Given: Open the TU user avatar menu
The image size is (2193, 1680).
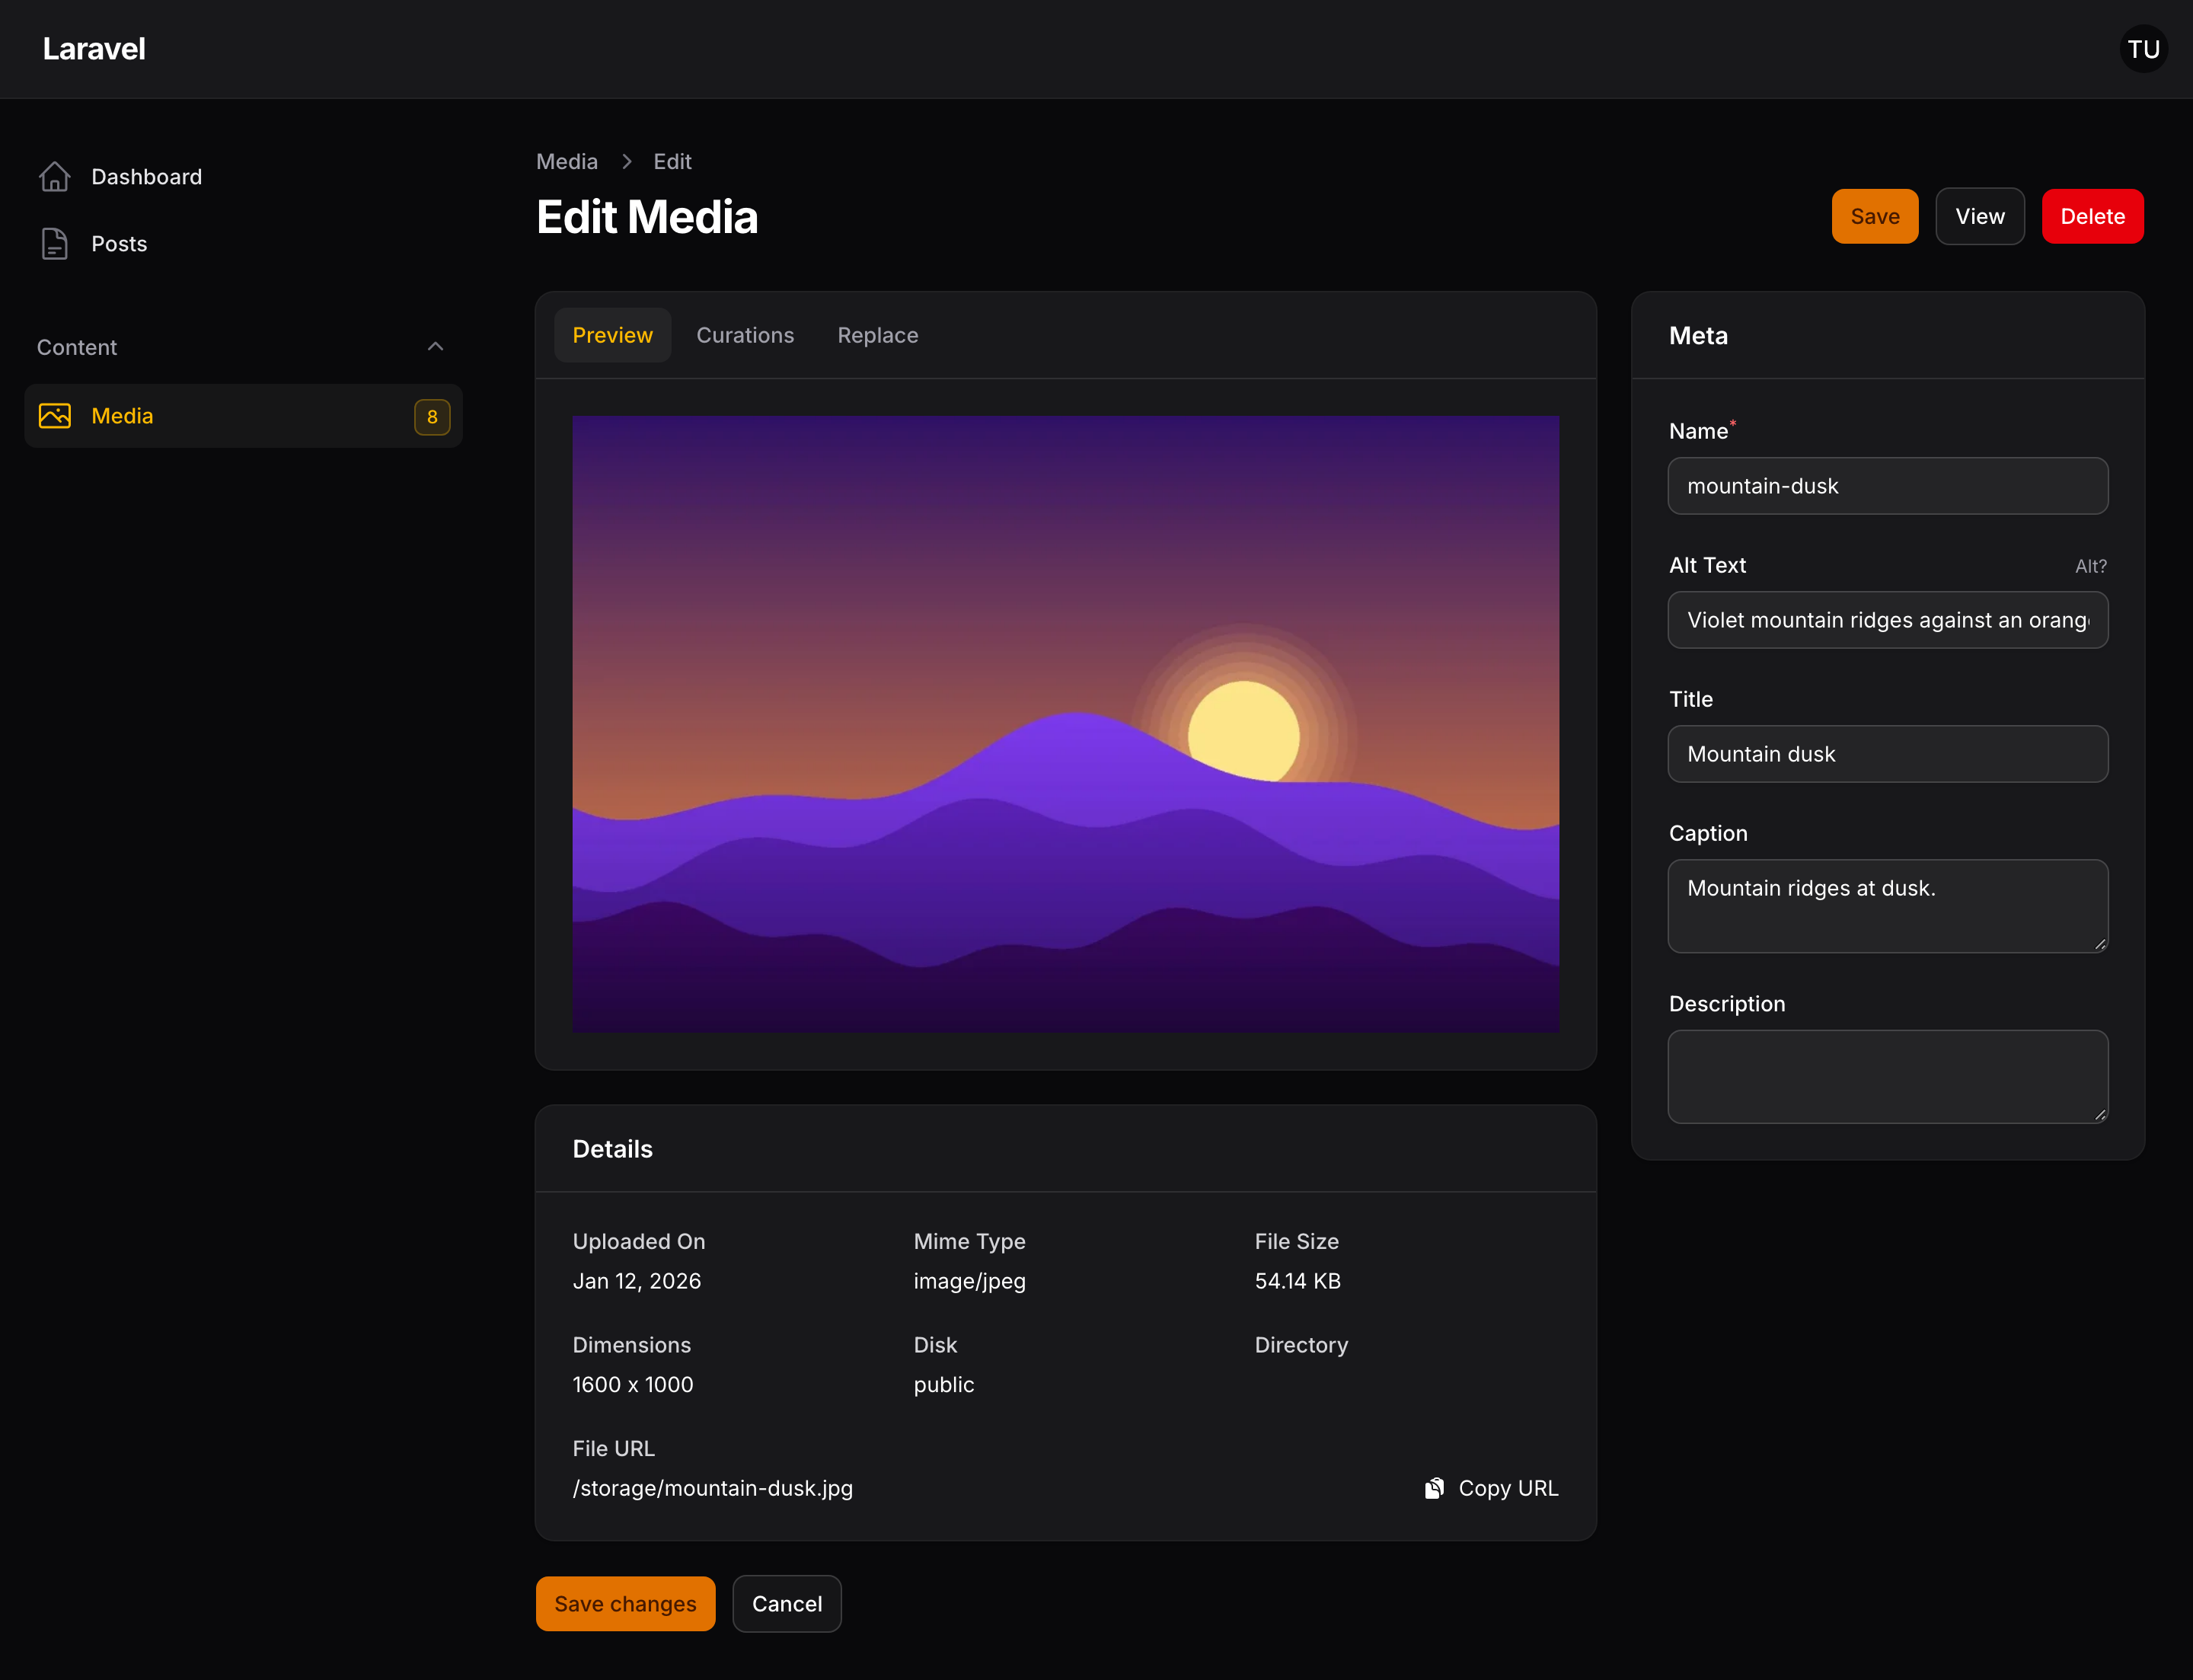Looking at the screenshot, I should point(2143,49).
